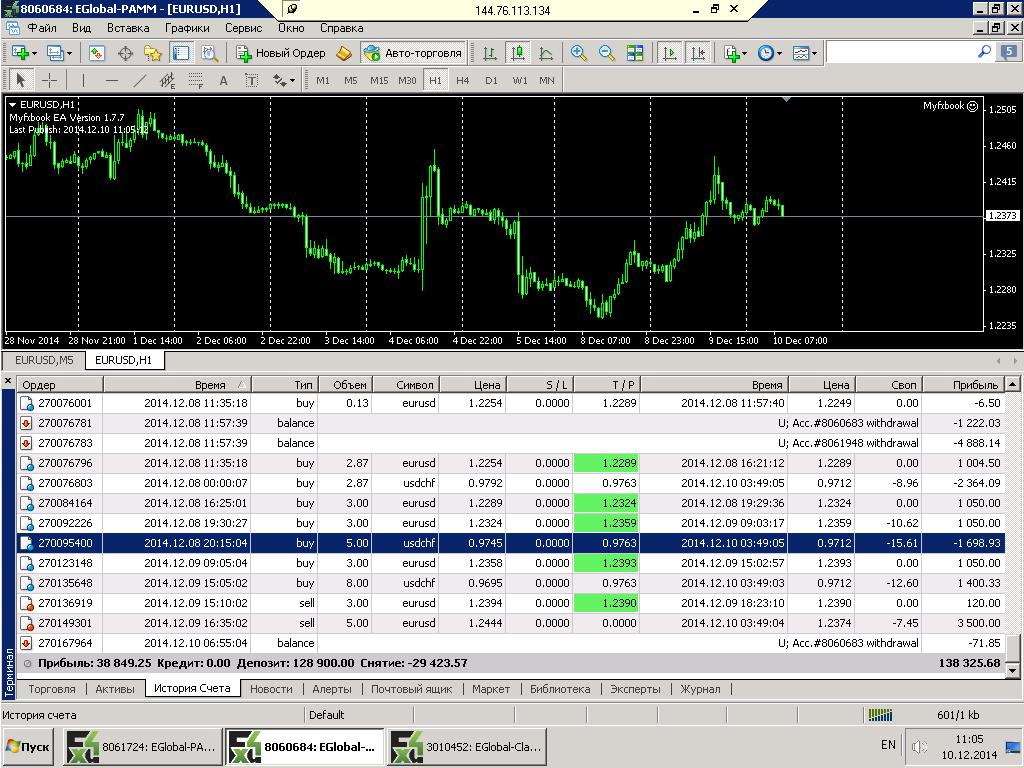This screenshot has width=1024, height=768.
Task: Switch timeframe to MN
Action: [547, 80]
